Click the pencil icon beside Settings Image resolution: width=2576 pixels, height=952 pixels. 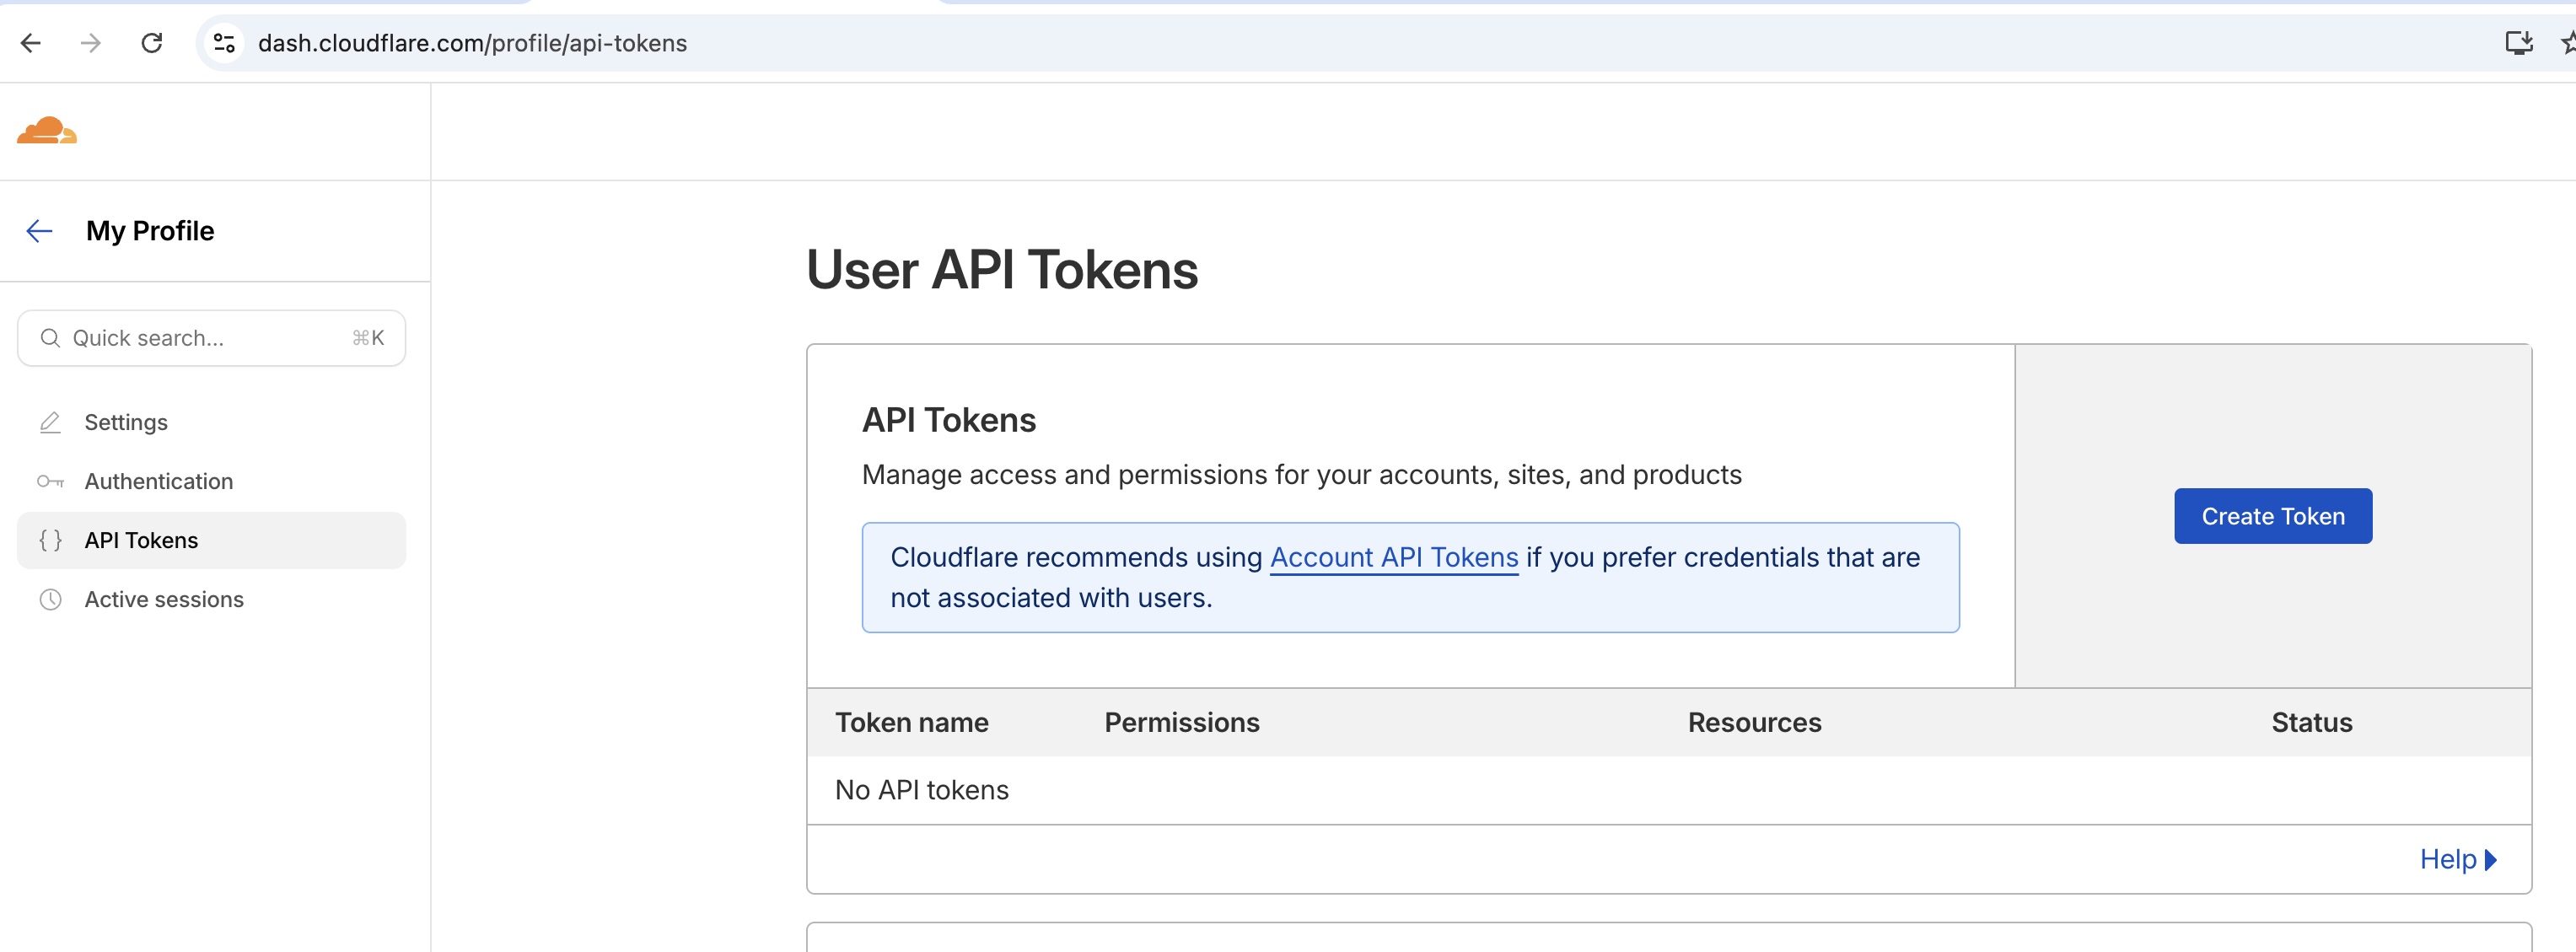click(x=50, y=422)
